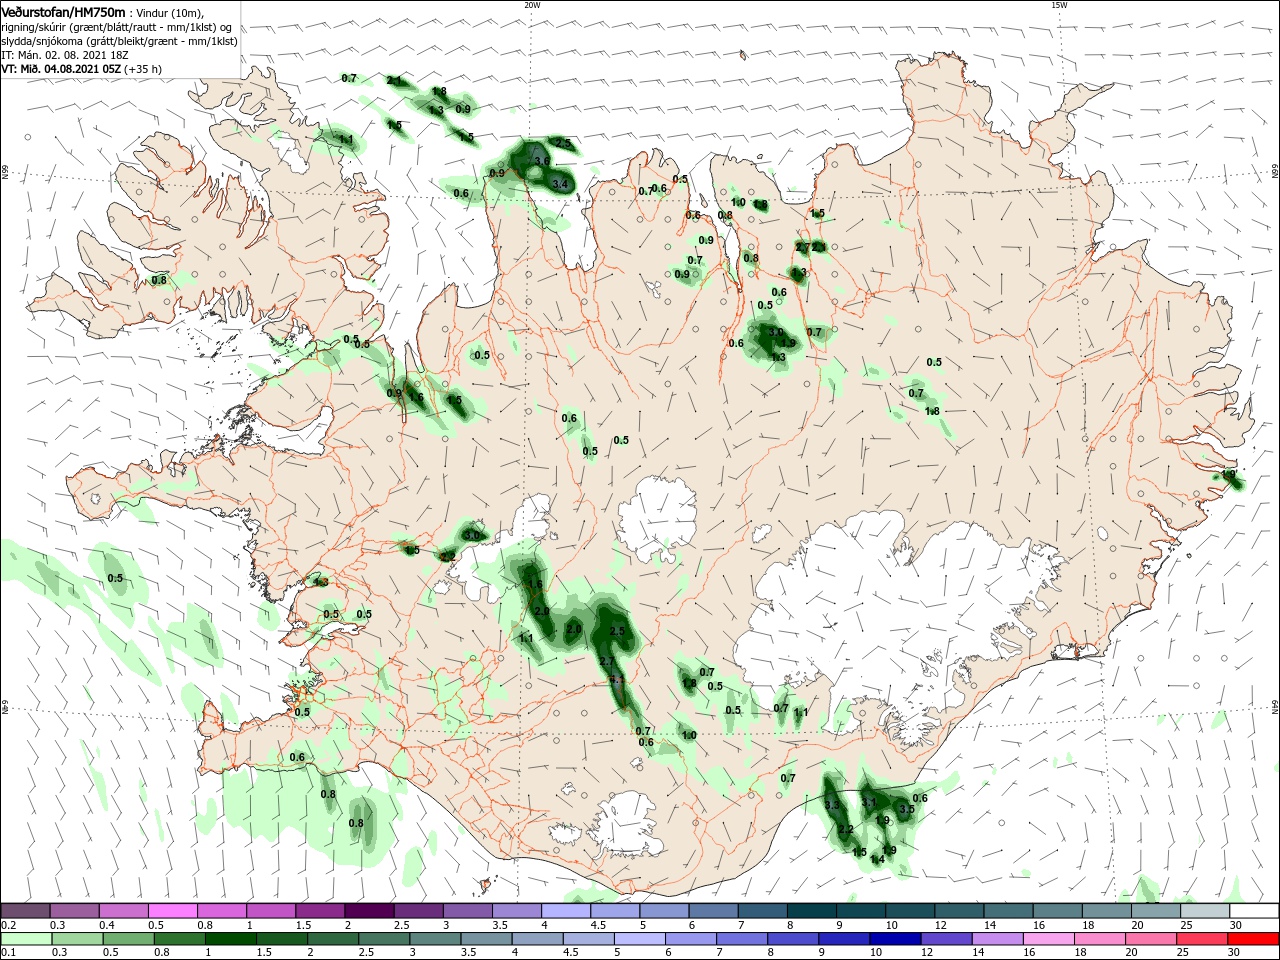1280x960 pixels.
Task: Click the IT: Mán. 02. 08. 2021 18Z line
Action: pos(63,55)
